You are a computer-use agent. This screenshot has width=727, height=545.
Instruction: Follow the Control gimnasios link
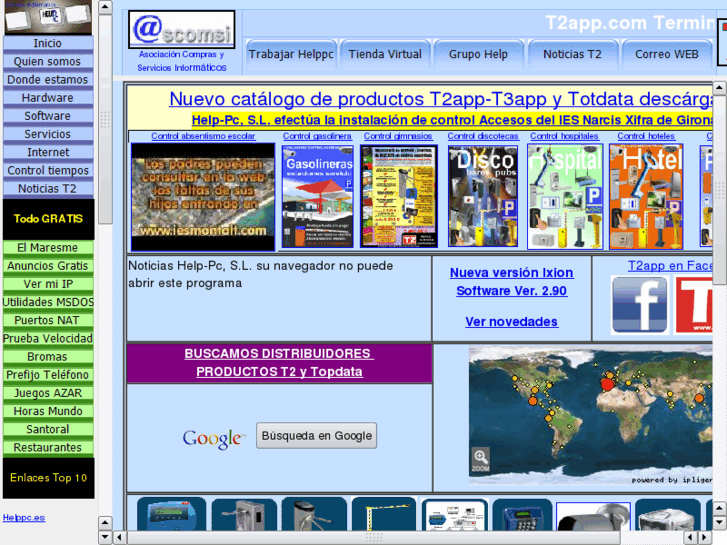tap(398, 136)
